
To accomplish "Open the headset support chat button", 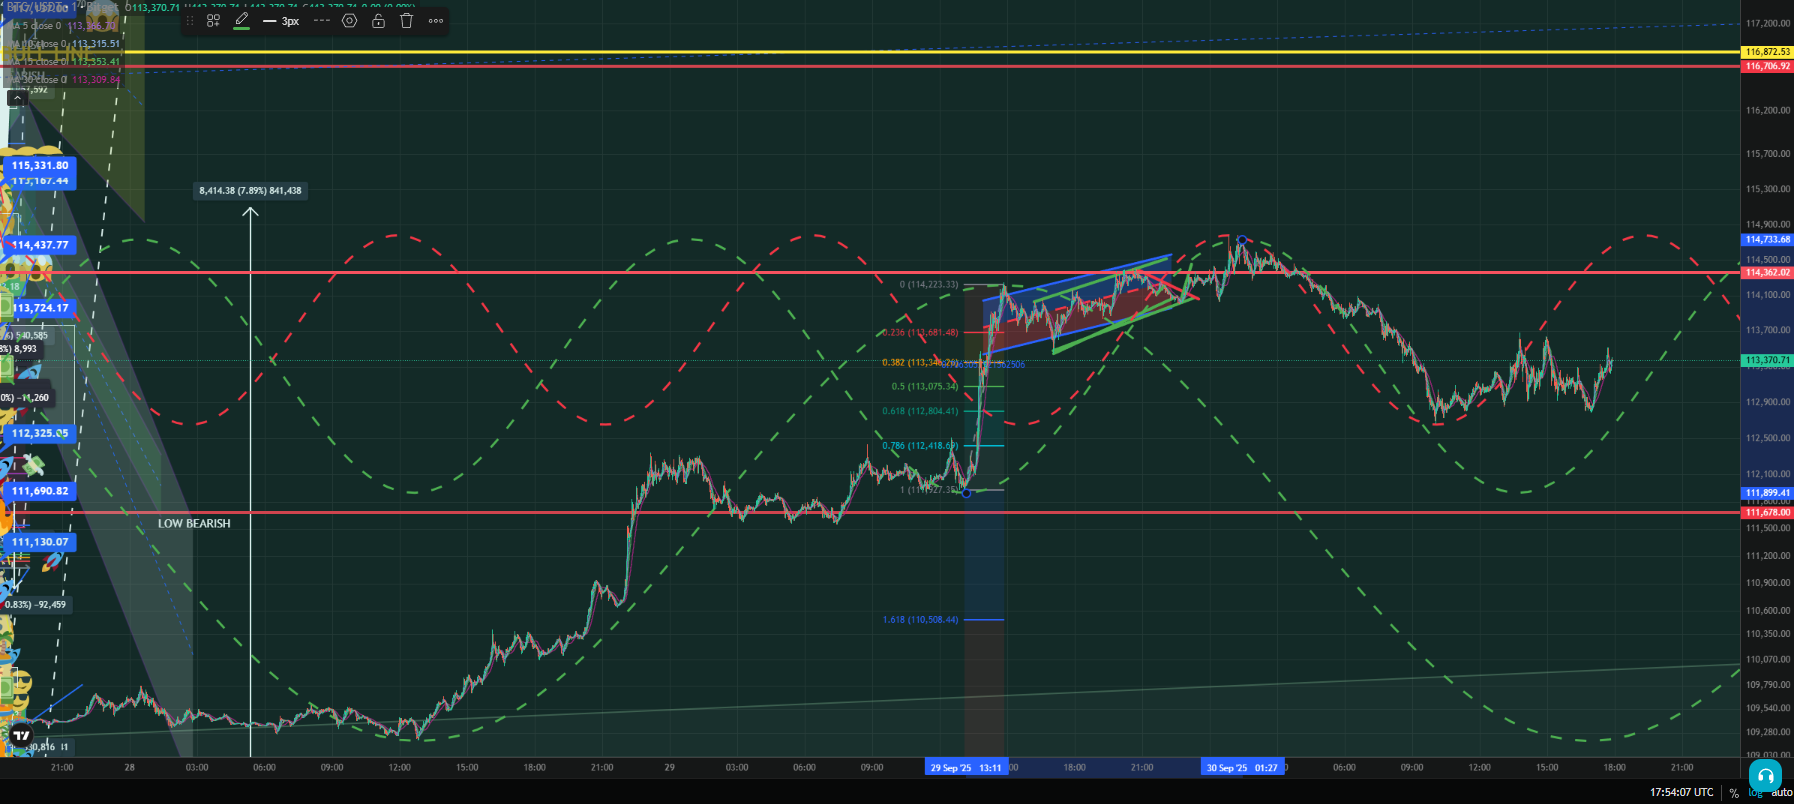I will tap(1765, 776).
